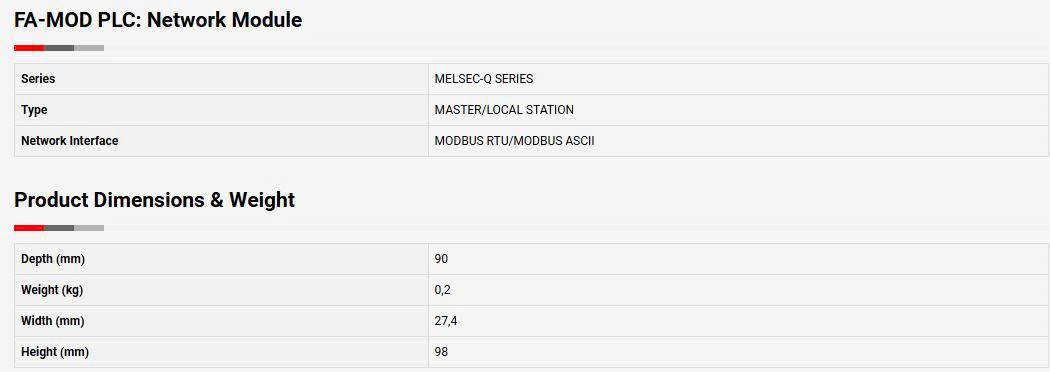Select the MELSEC-Q SERIES value
The height and width of the screenshot is (372, 1050).
point(483,79)
